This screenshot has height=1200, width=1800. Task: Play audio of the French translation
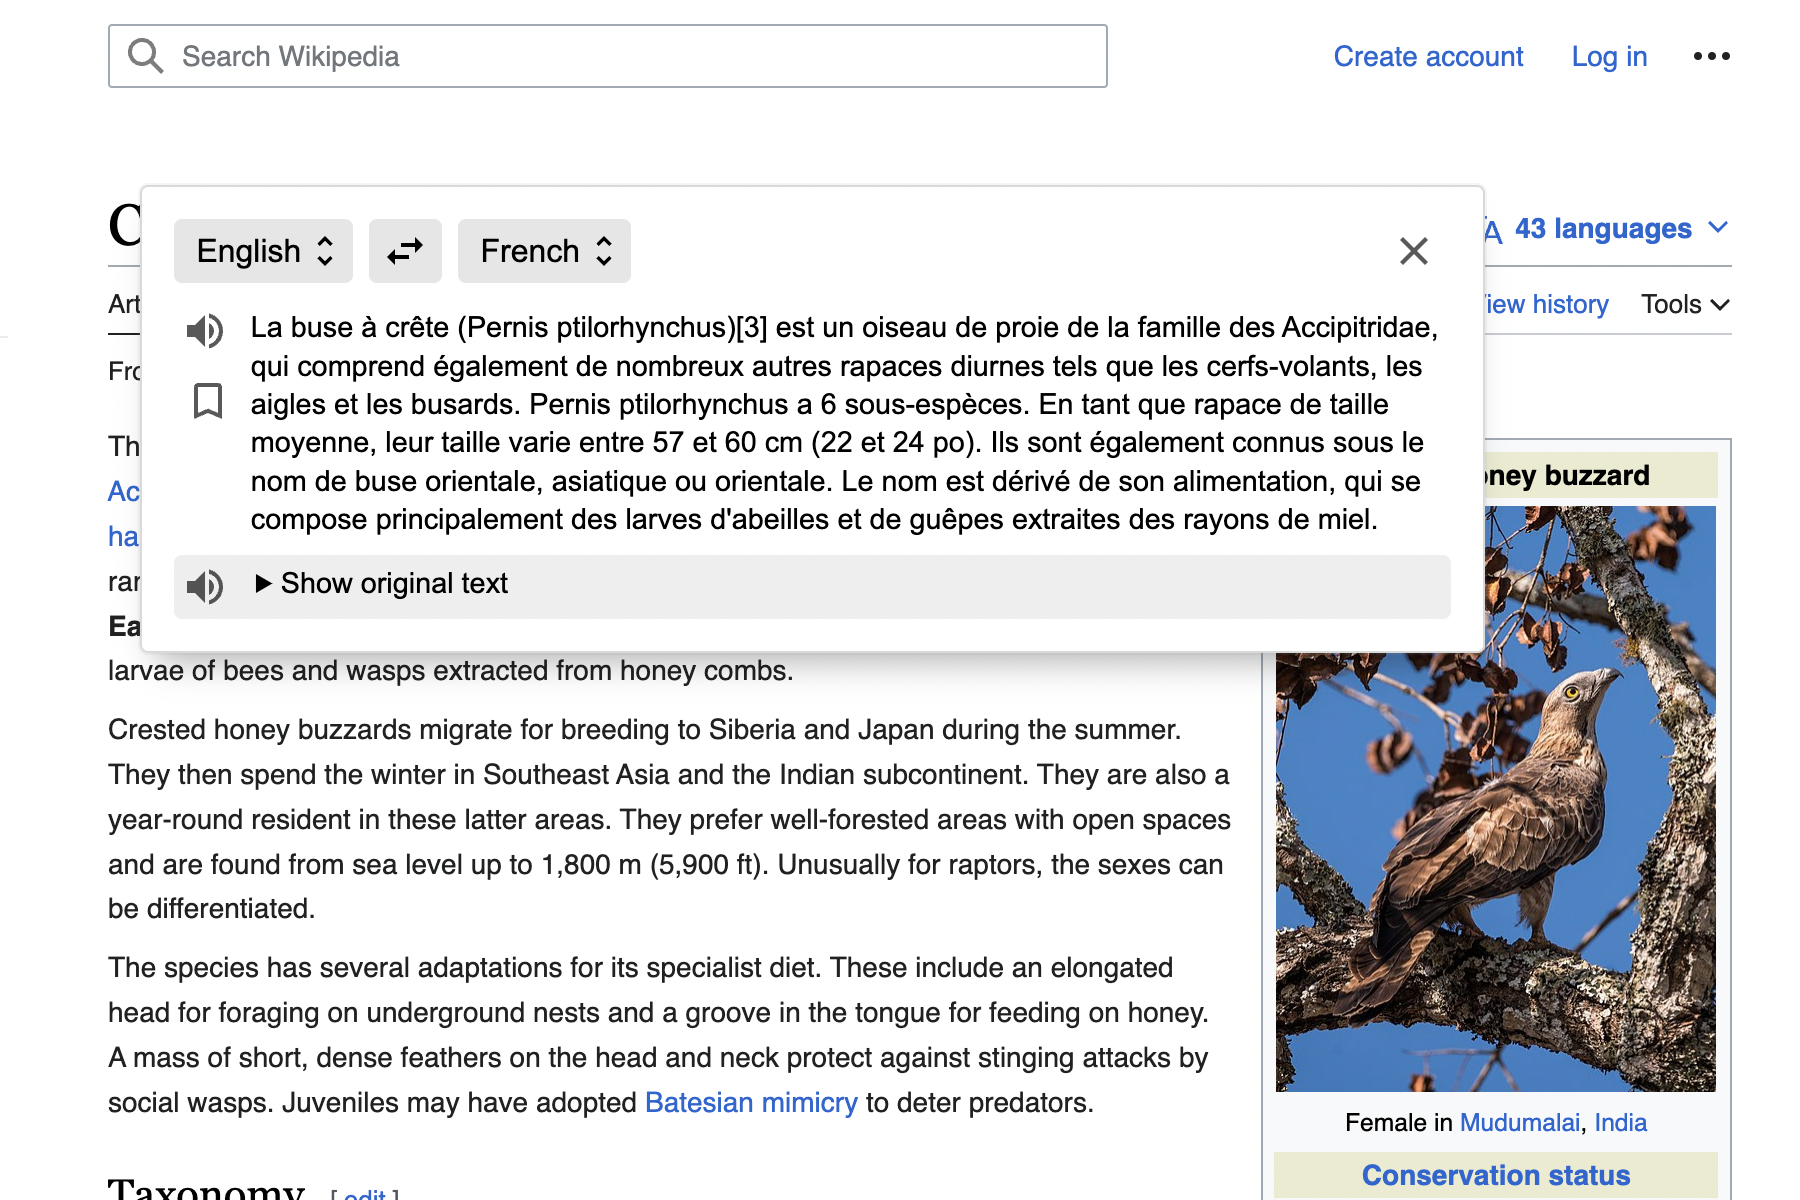pos(206,331)
